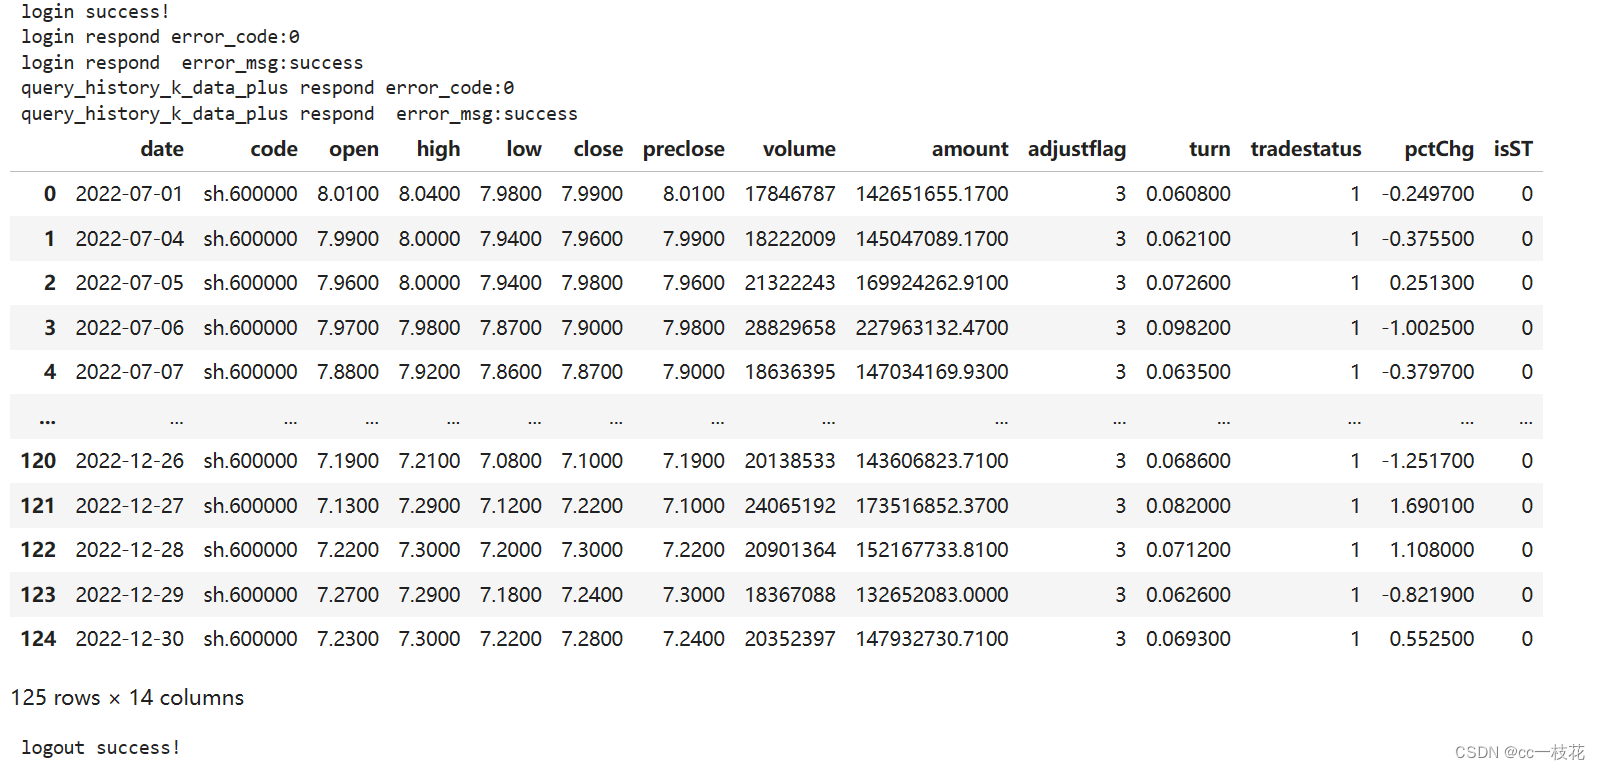
Task: Select date cell 2022-12-26
Action: coord(130,461)
